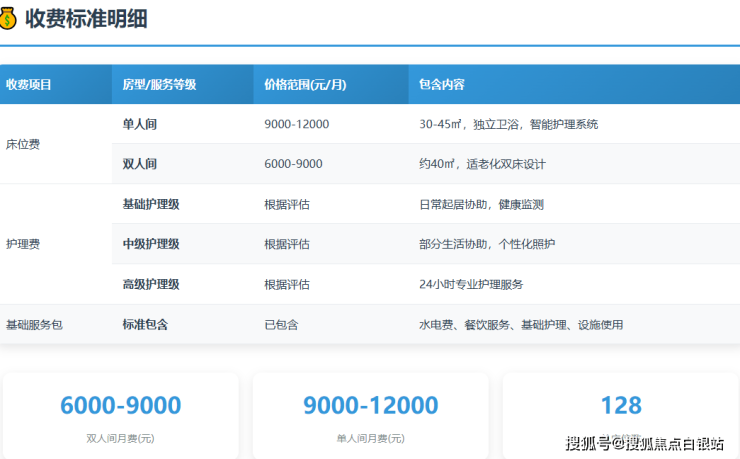Viewport: 740px width, 459px height.
Task: Click the money bag icon beside the title
Action: pyautogui.click(x=10, y=18)
